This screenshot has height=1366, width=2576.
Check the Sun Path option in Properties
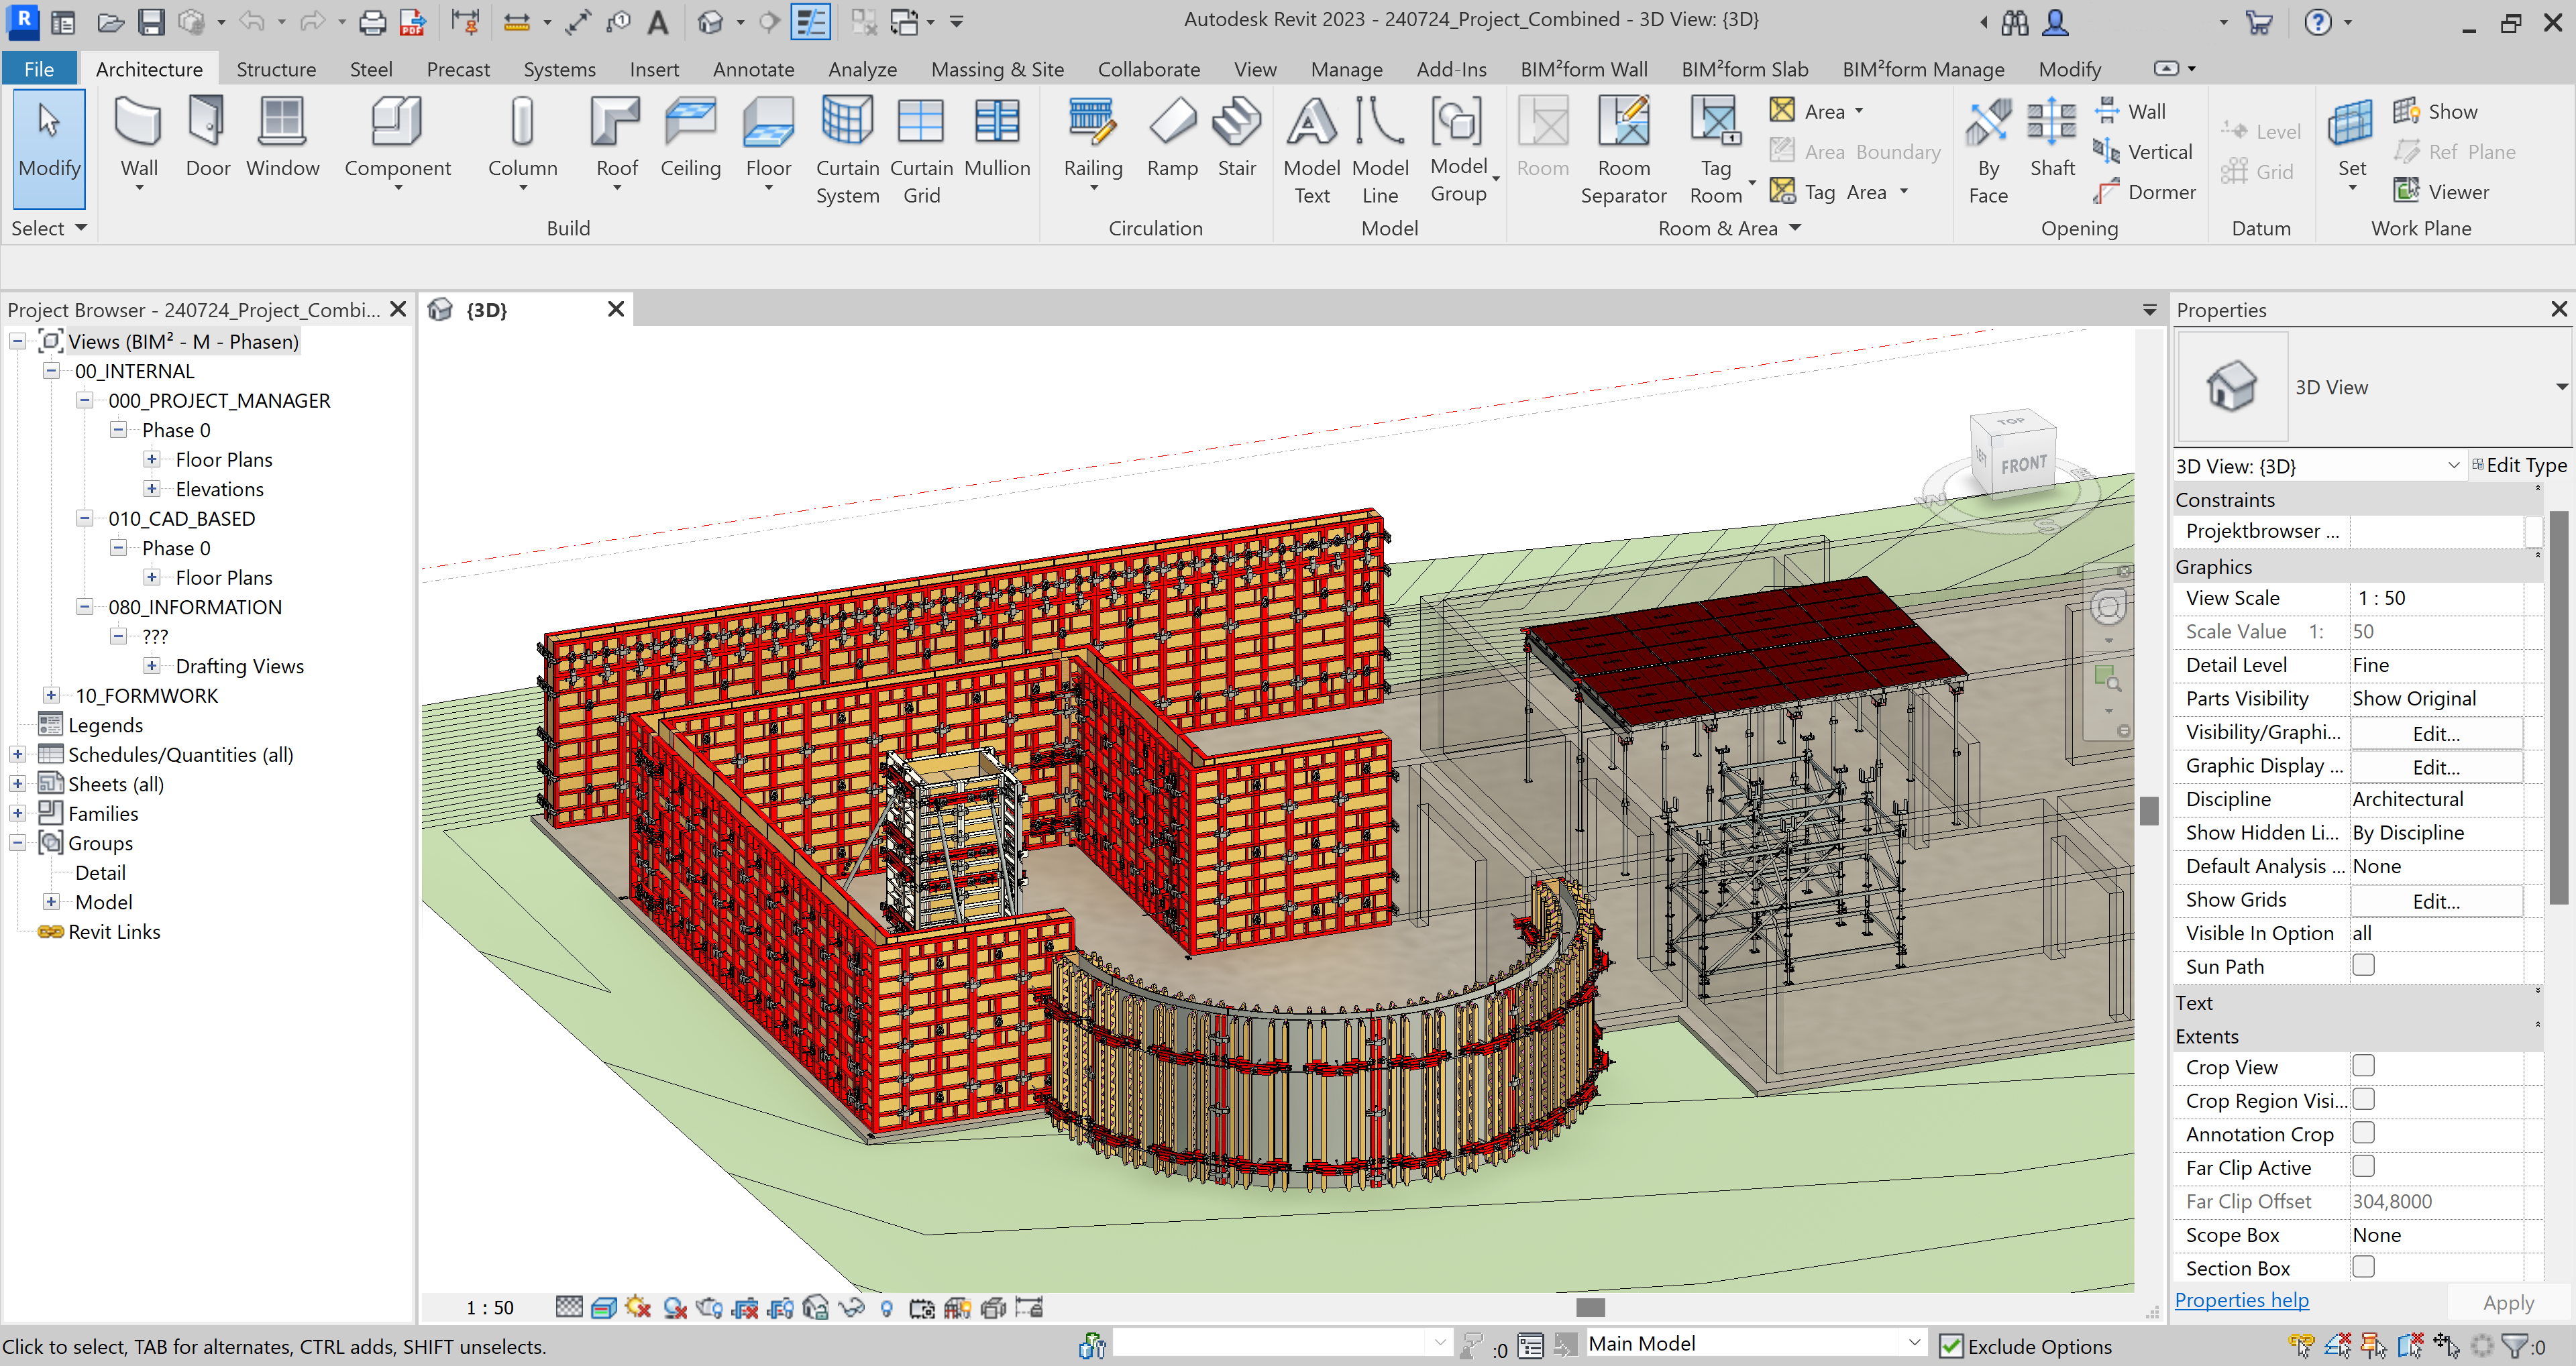pos(2364,965)
